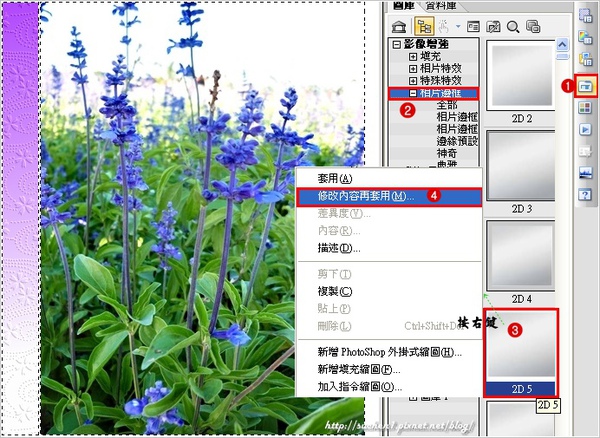Open the histogram landscape panel icon
600x438 pixels.
585,173
